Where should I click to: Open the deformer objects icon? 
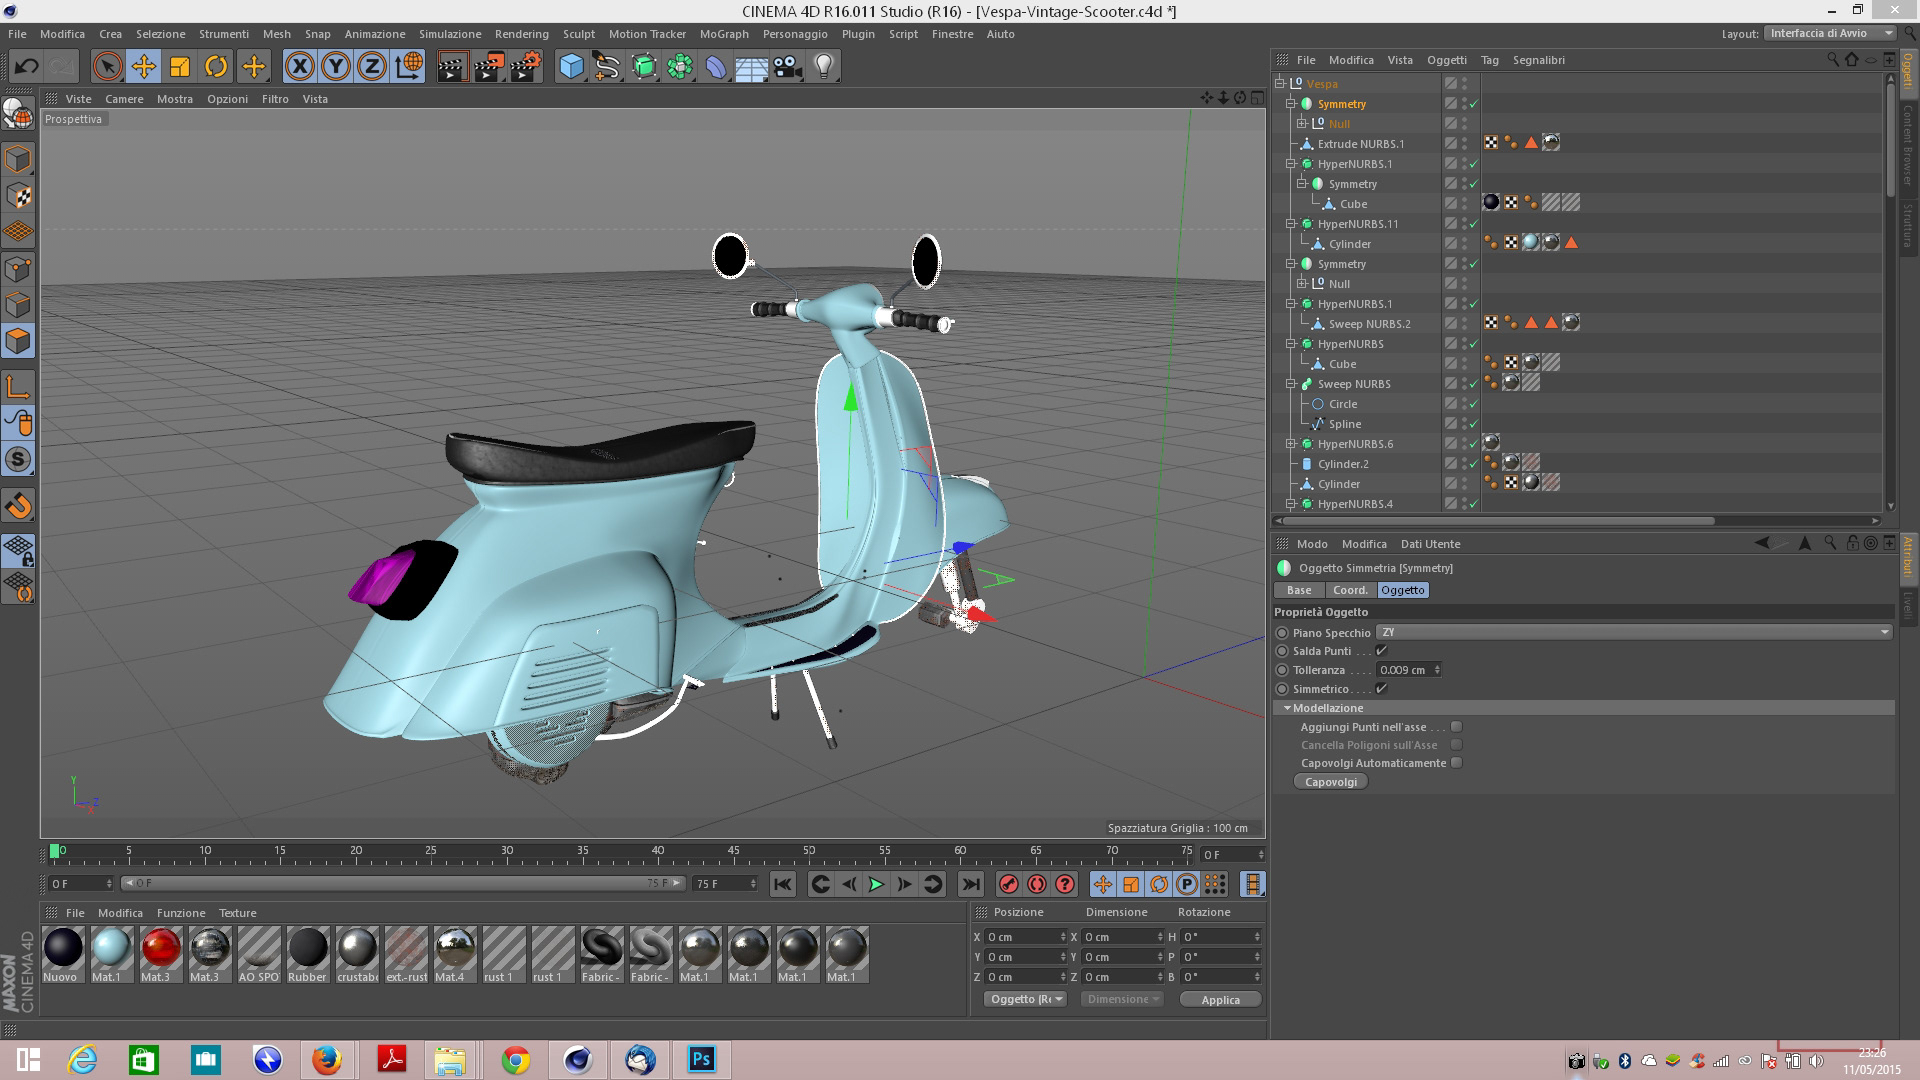[716, 67]
